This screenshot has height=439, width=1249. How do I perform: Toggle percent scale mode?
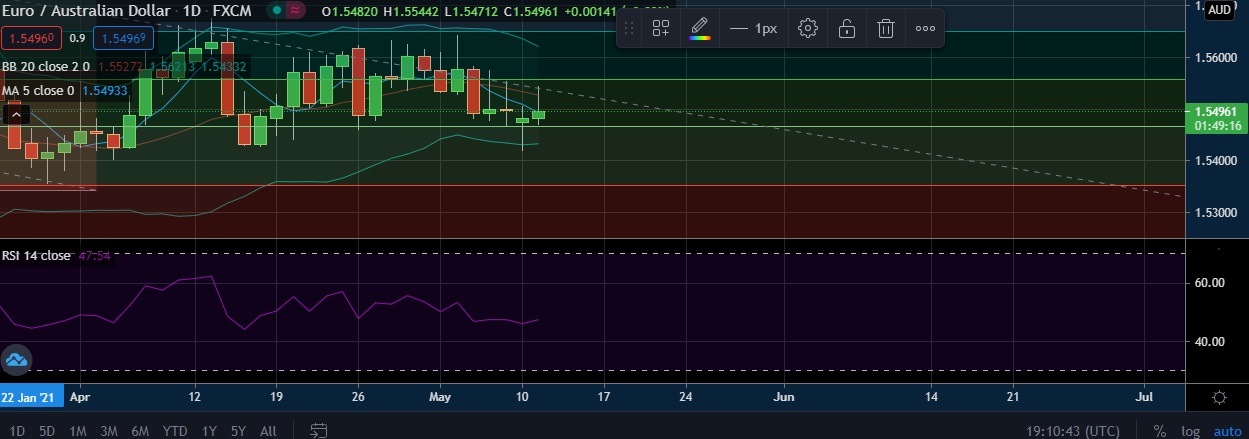(x=1160, y=431)
